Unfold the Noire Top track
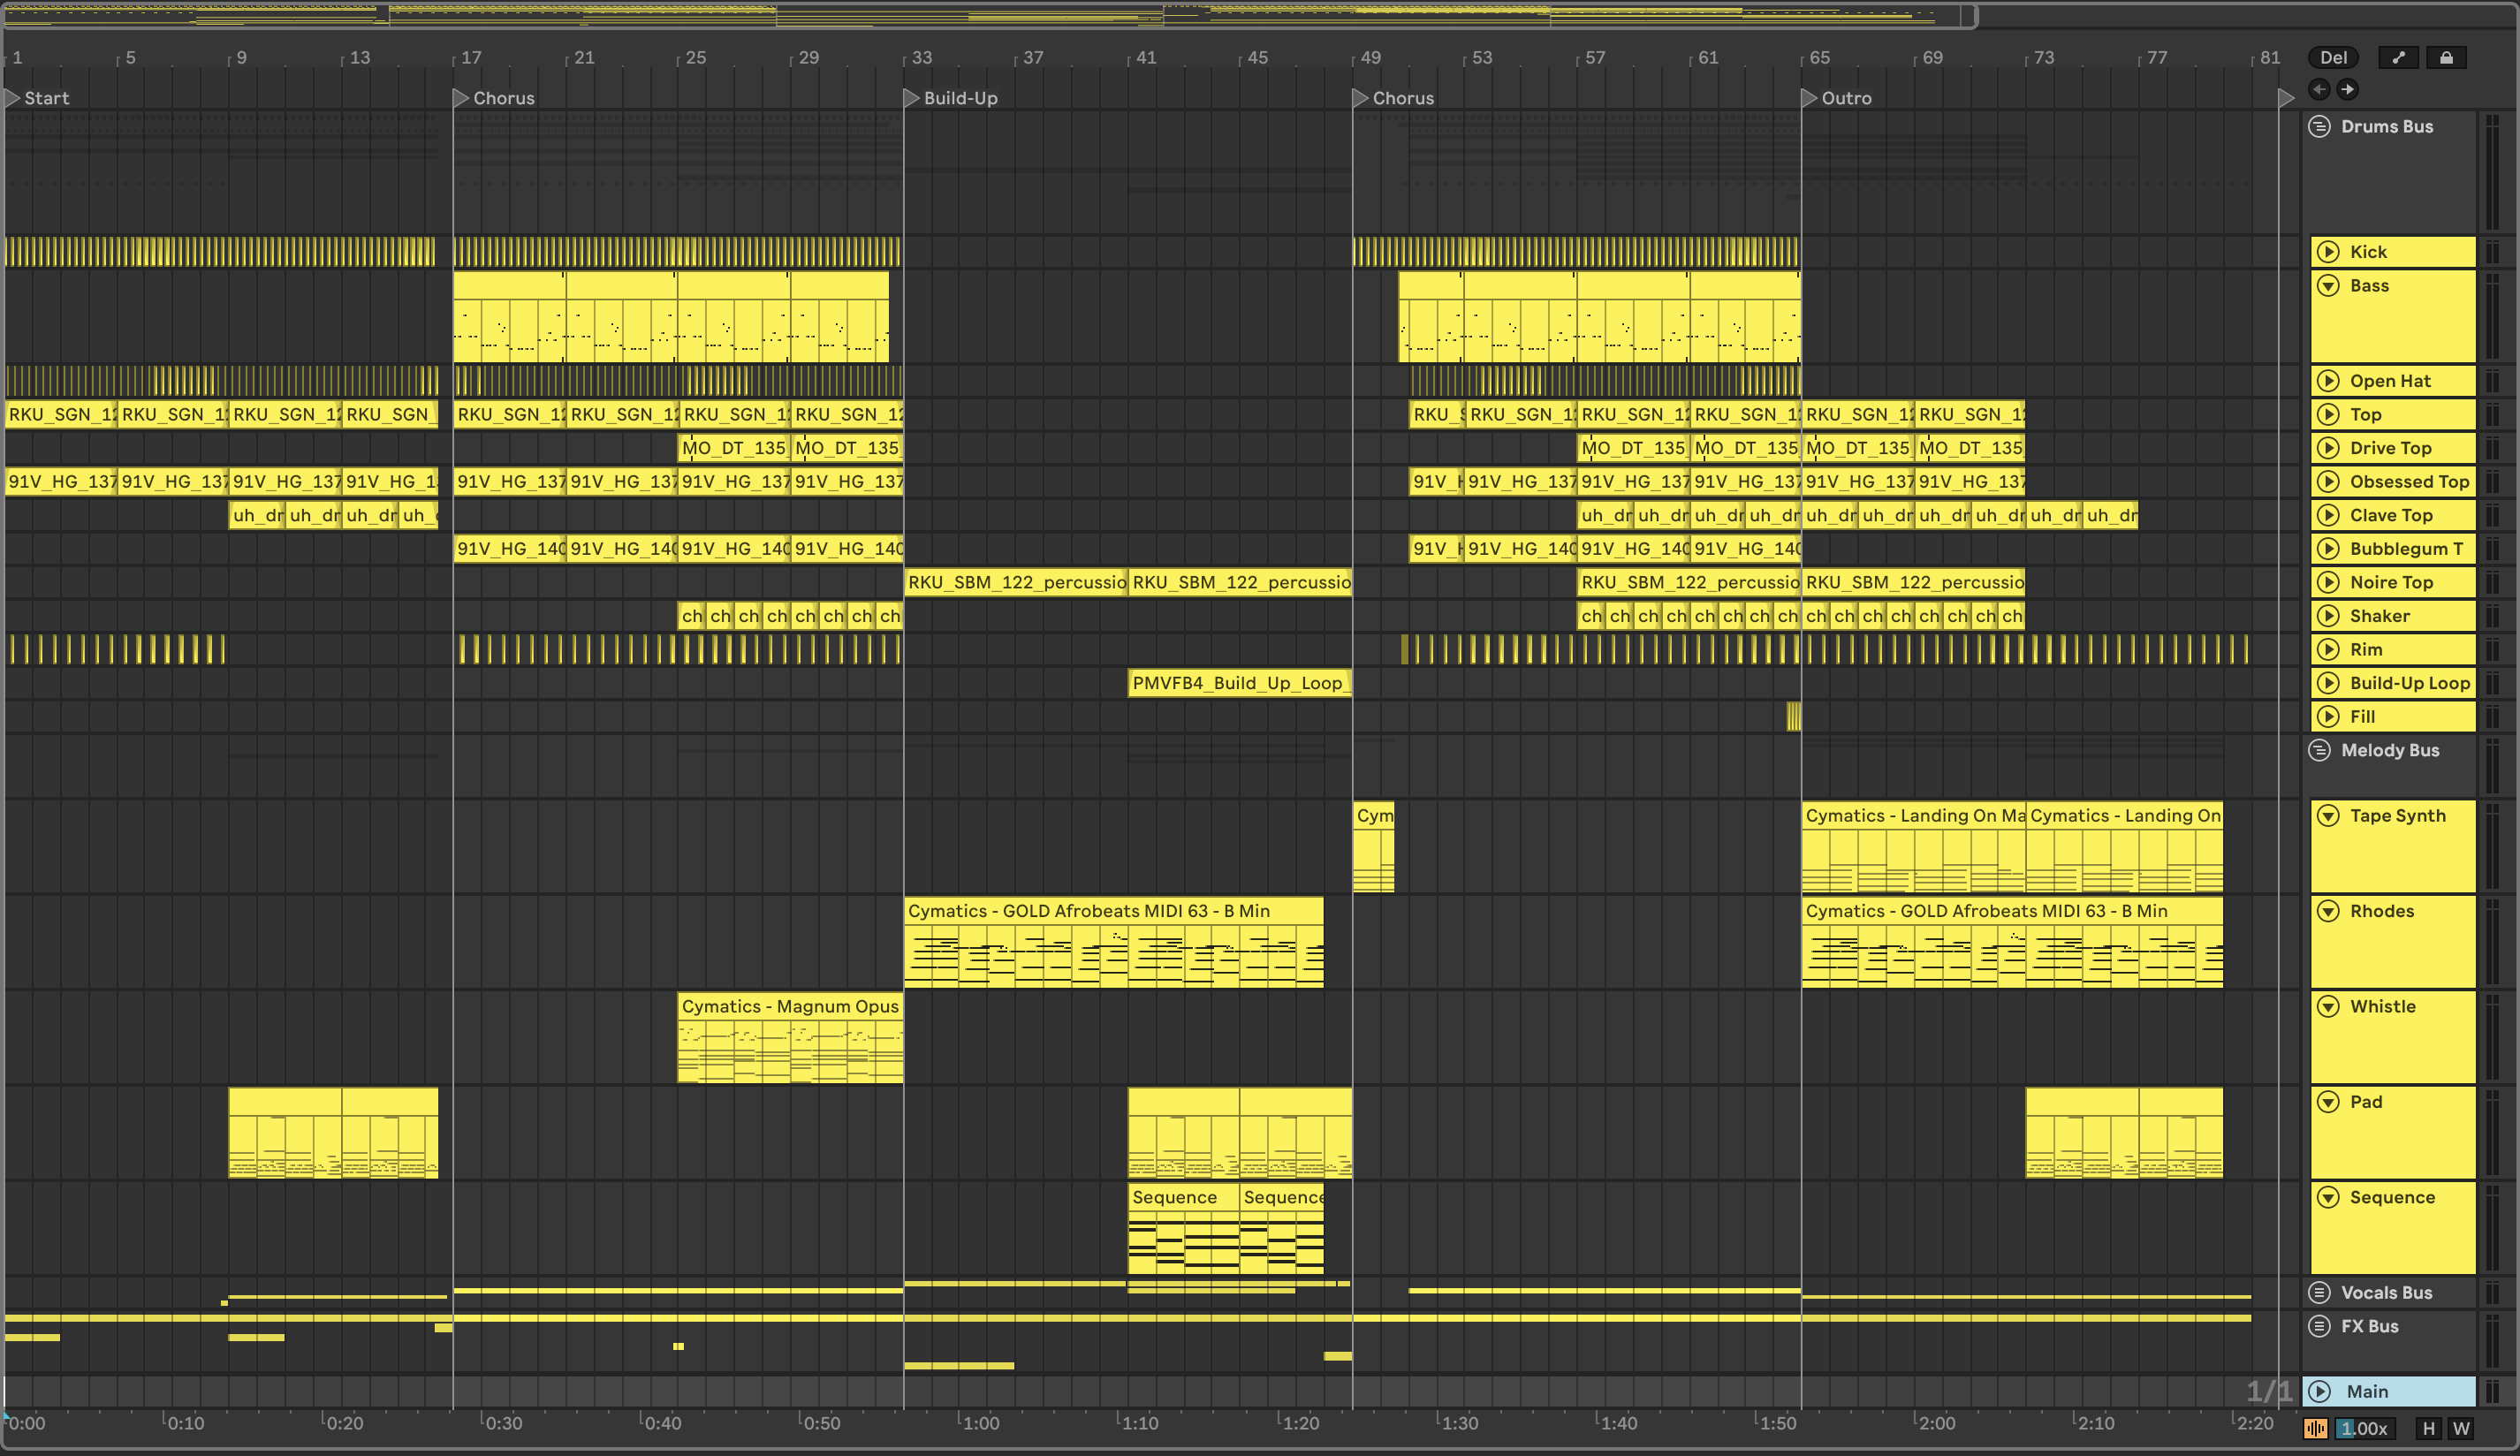The image size is (2520, 1456). coord(2328,583)
